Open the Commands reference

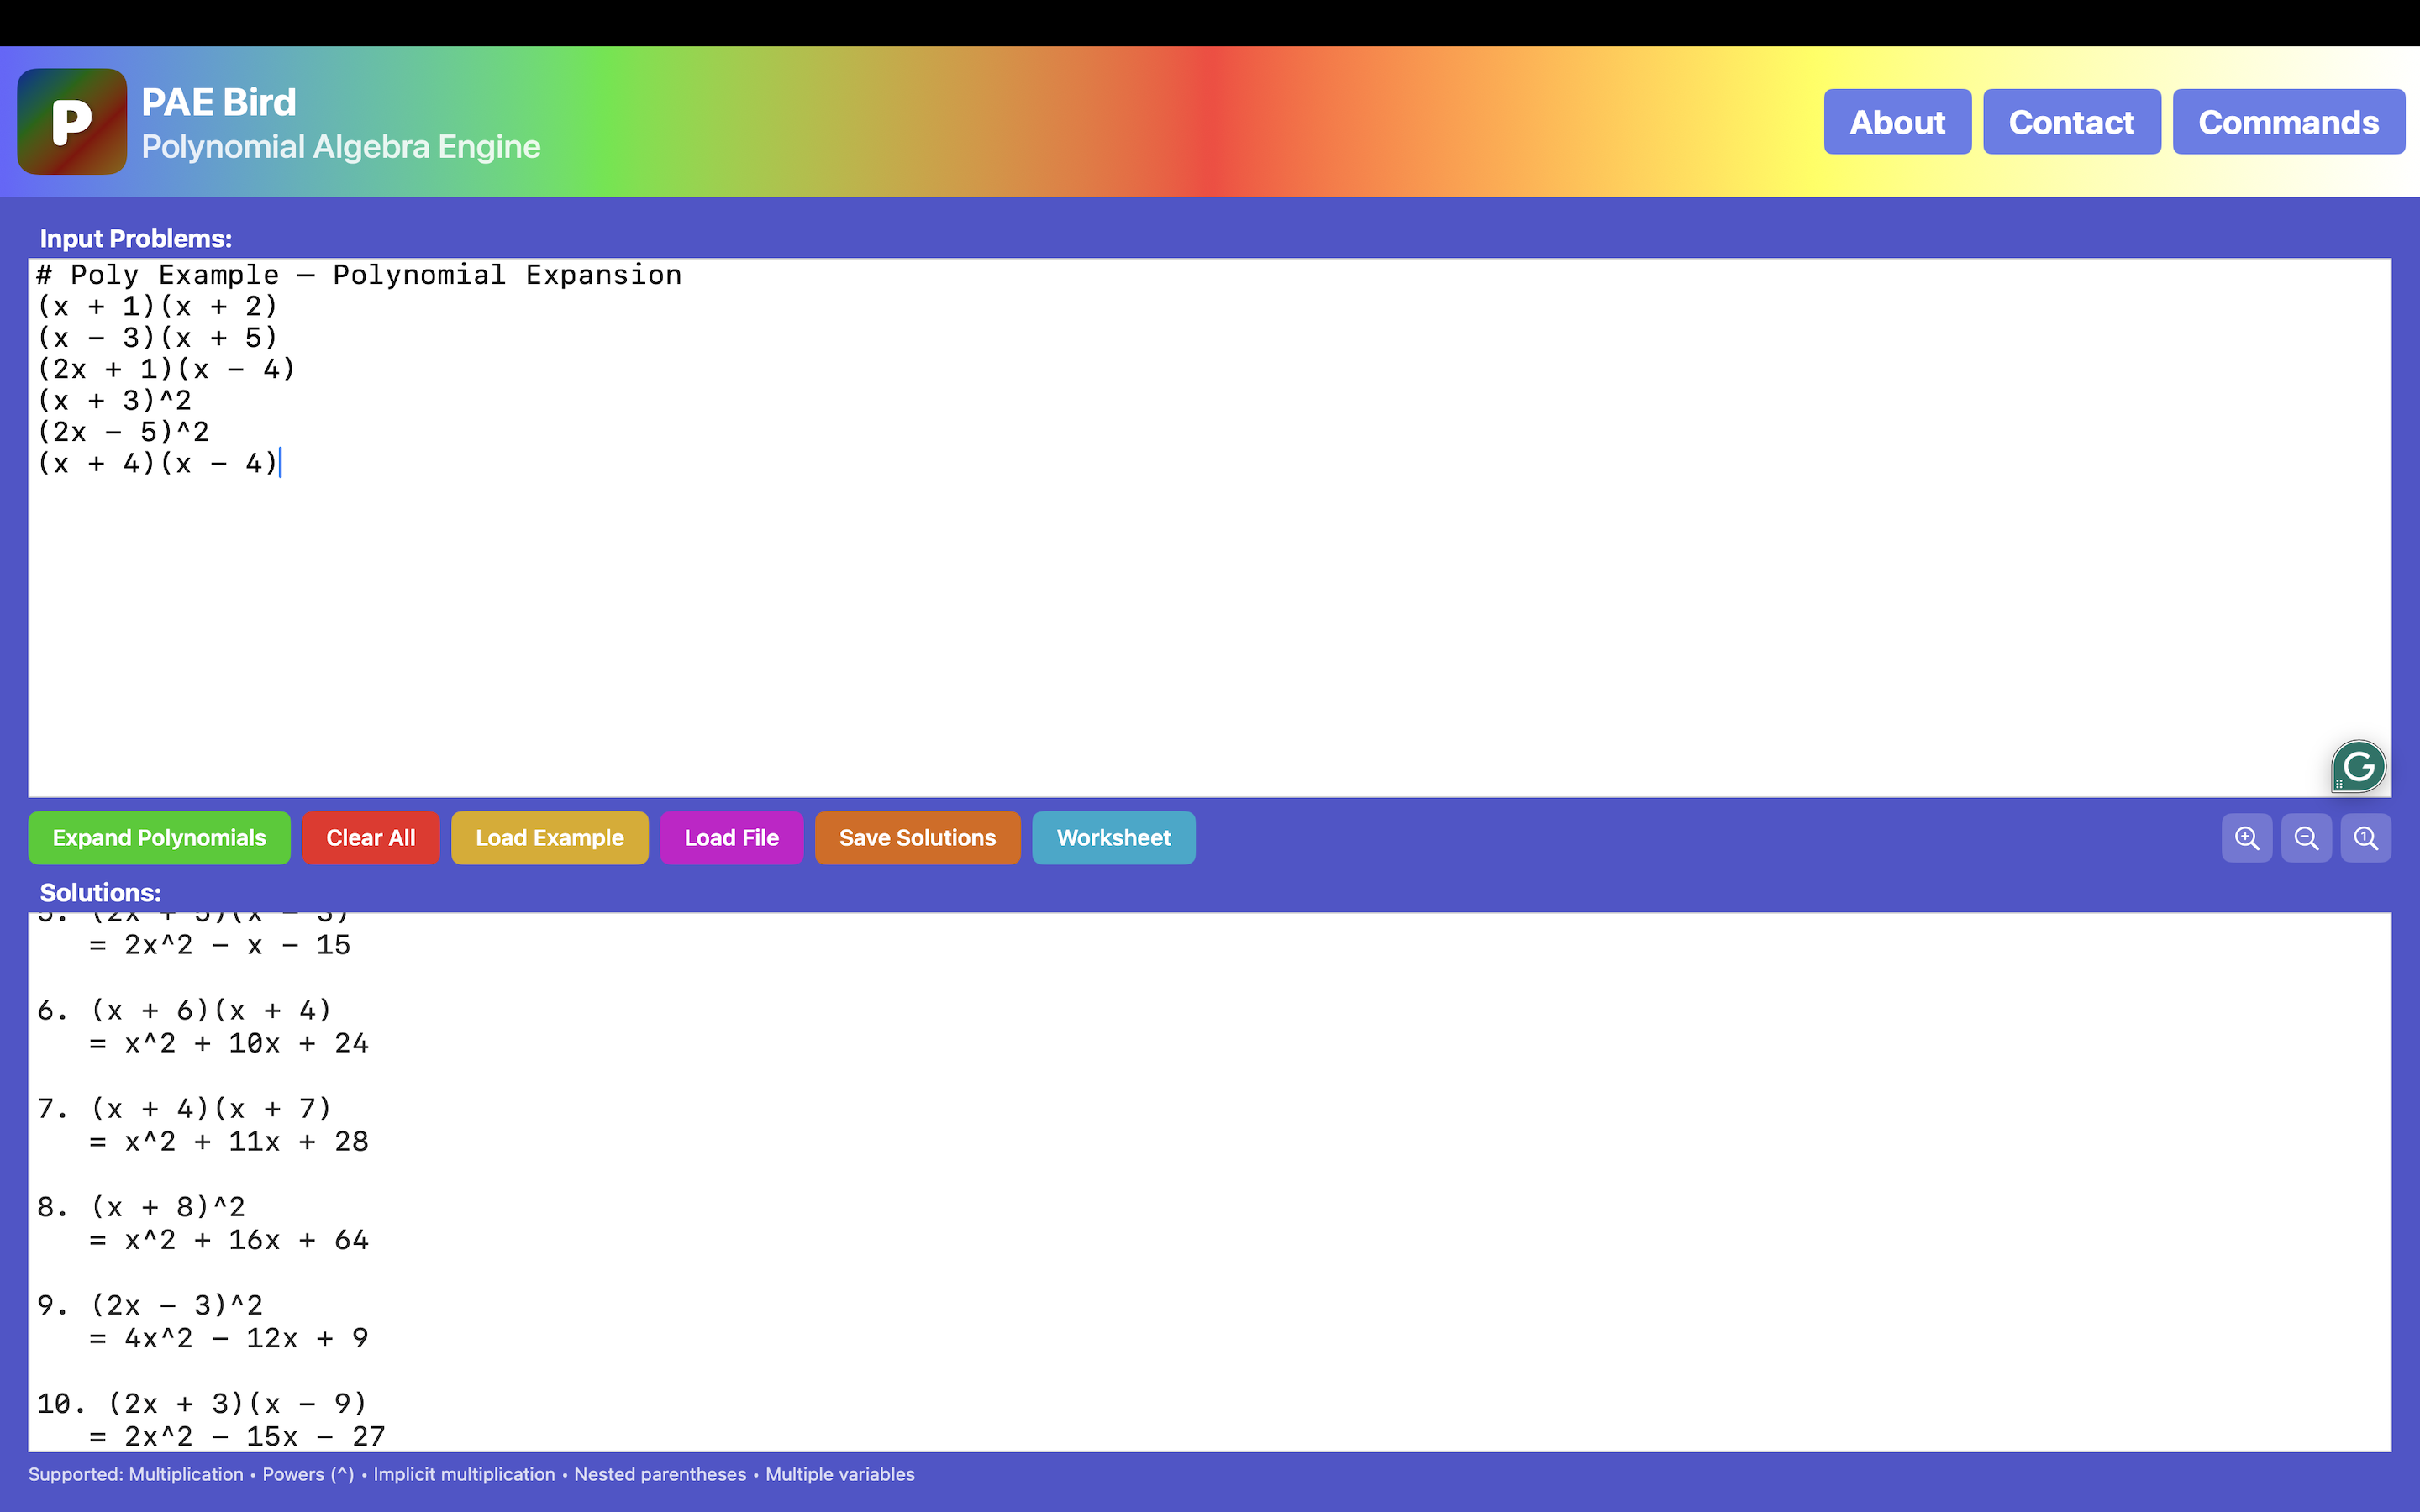(2288, 122)
